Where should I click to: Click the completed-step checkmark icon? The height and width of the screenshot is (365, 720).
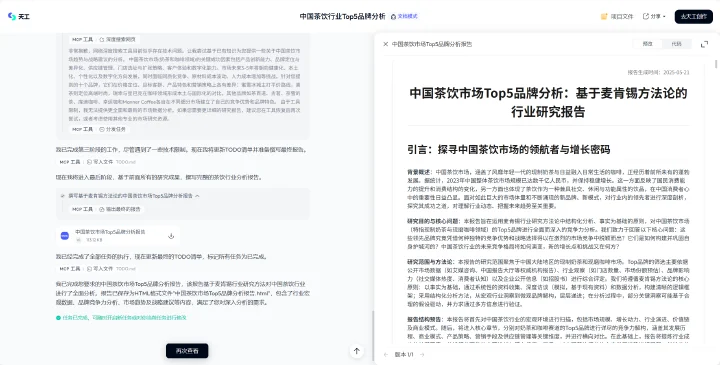pos(63,196)
